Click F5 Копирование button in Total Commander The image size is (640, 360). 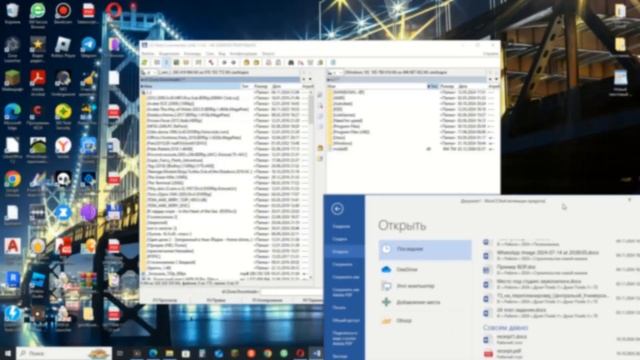pyautogui.click(x=267, y=300)
